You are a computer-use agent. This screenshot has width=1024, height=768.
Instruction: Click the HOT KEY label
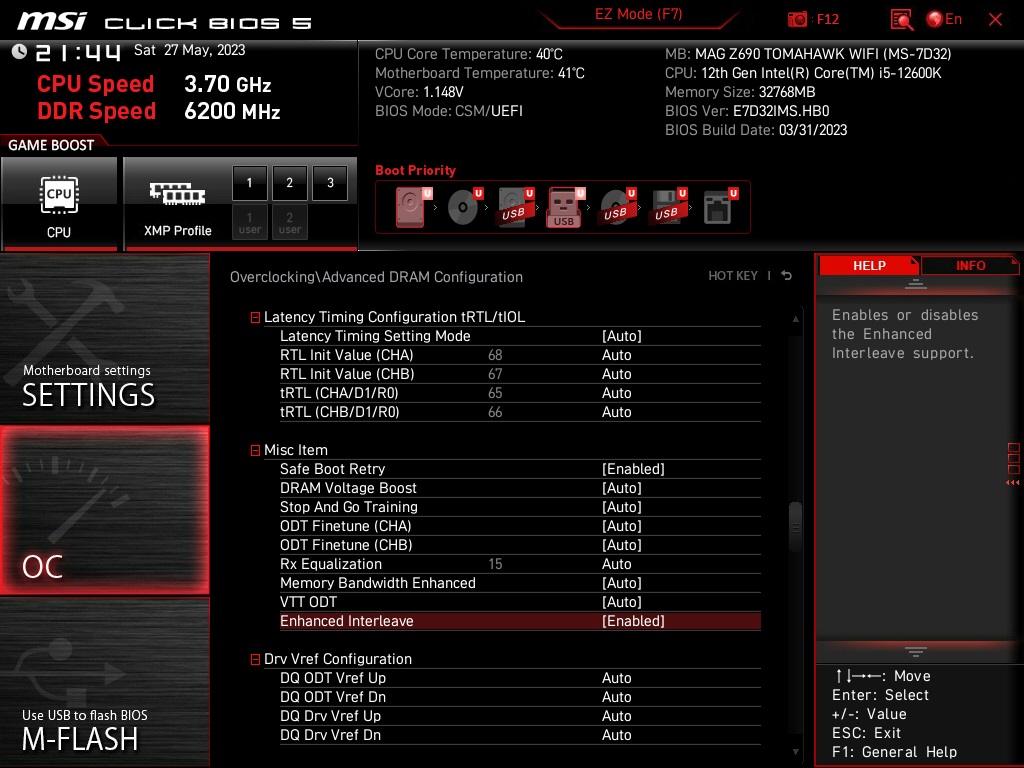(x=733, y=276)
